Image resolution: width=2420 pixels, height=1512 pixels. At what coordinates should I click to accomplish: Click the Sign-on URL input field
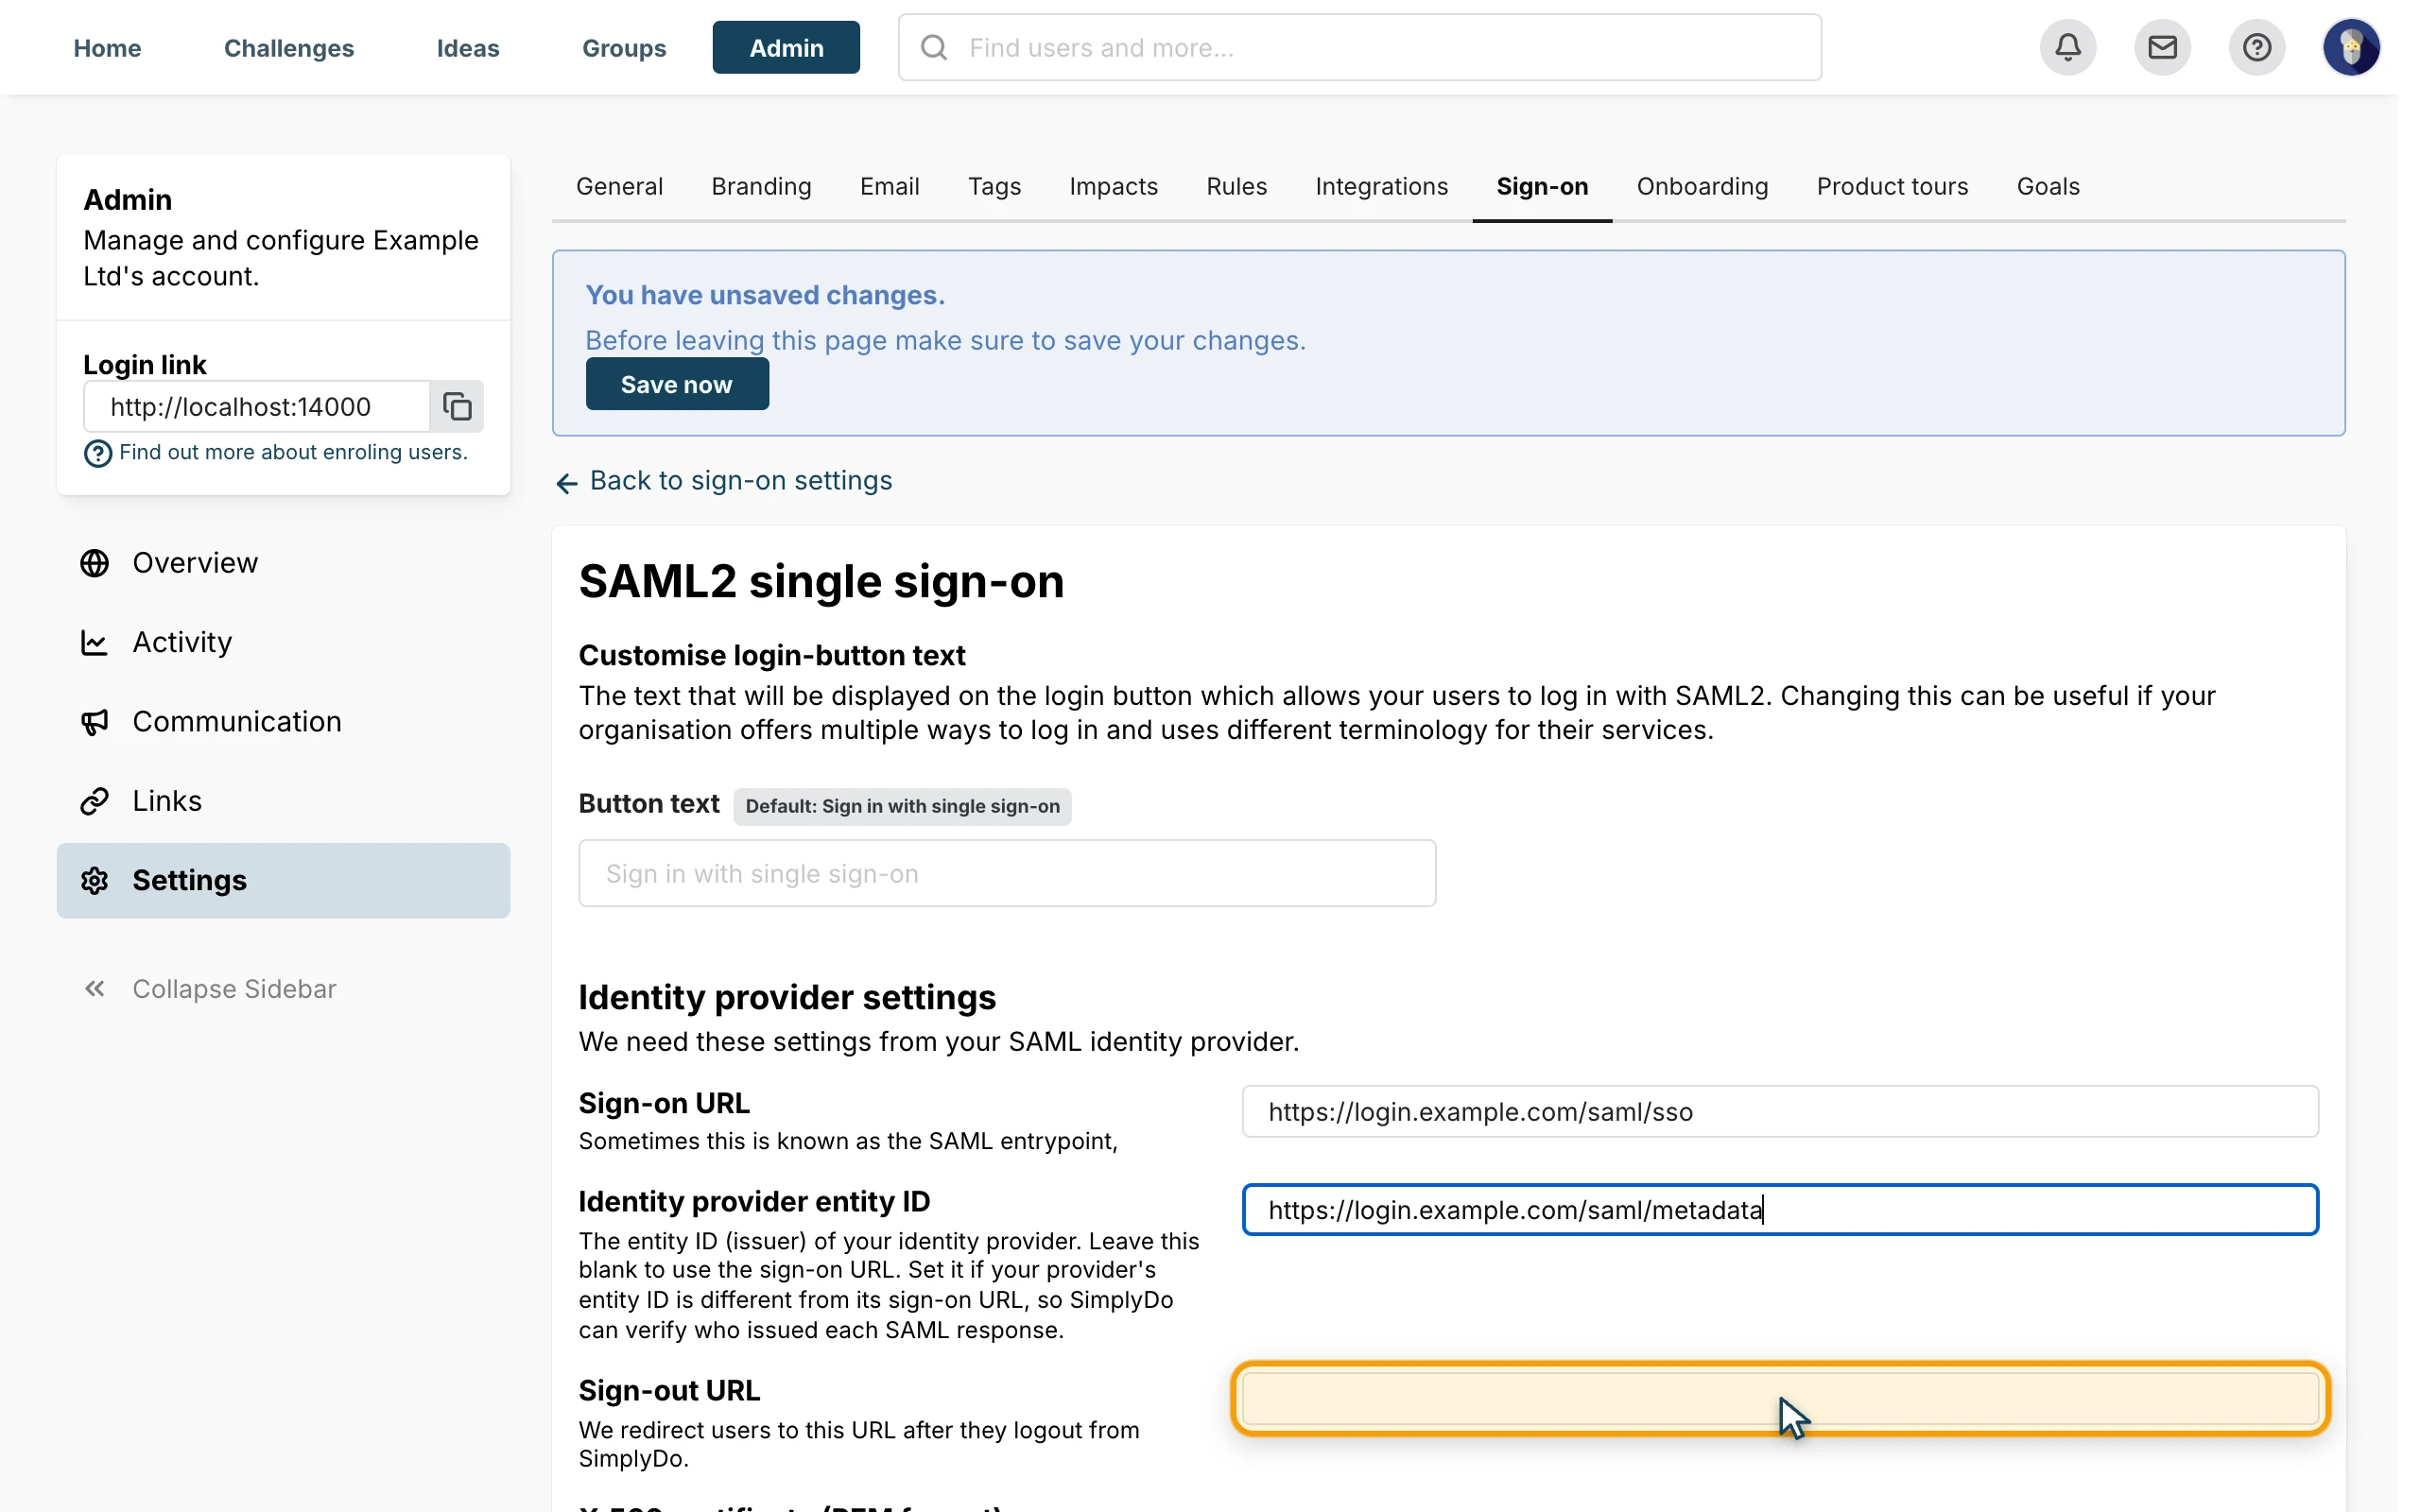(x=1780, y=1111)
